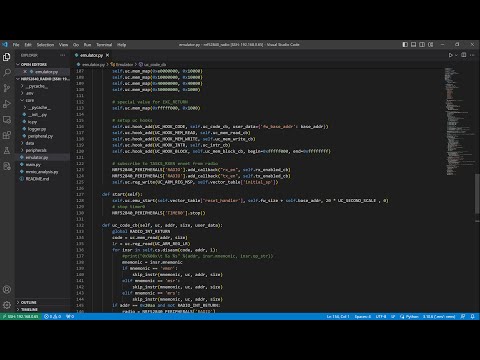Open the run options dropdown arrow

(456, 55)
